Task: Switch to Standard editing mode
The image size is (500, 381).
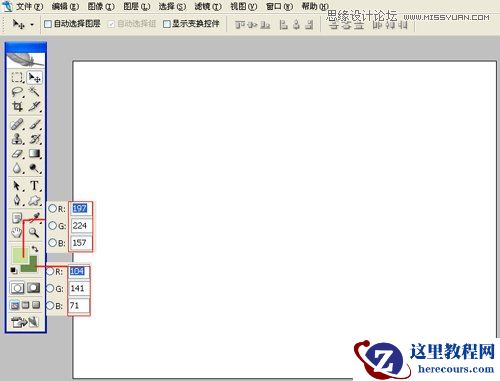Action: 17,288
